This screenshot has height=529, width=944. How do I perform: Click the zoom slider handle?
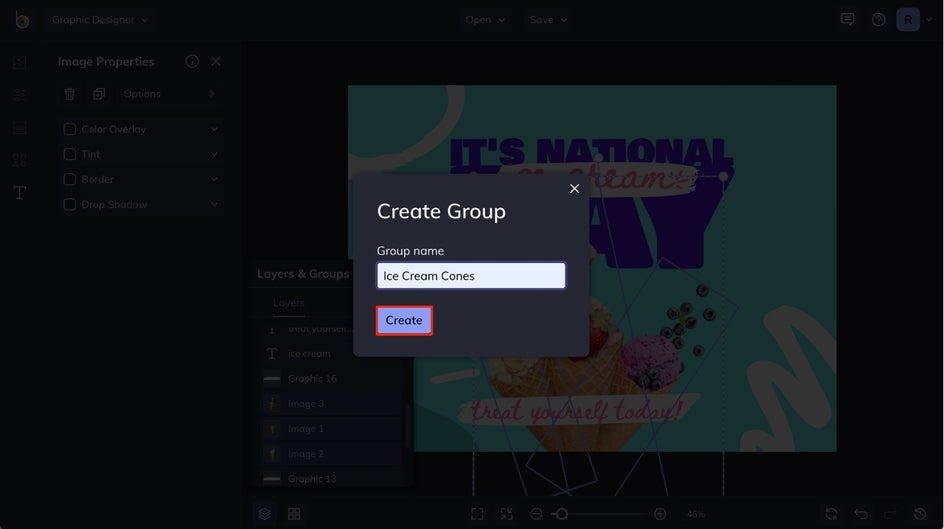(x=561, y=514)
